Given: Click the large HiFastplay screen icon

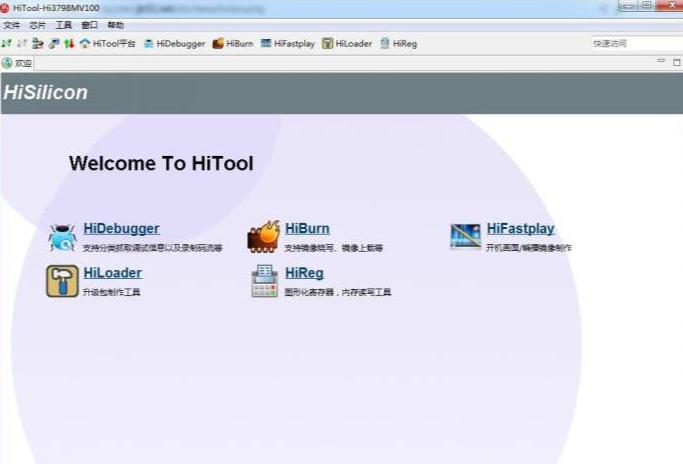Looking at the screenshot, I should [465, 237].
